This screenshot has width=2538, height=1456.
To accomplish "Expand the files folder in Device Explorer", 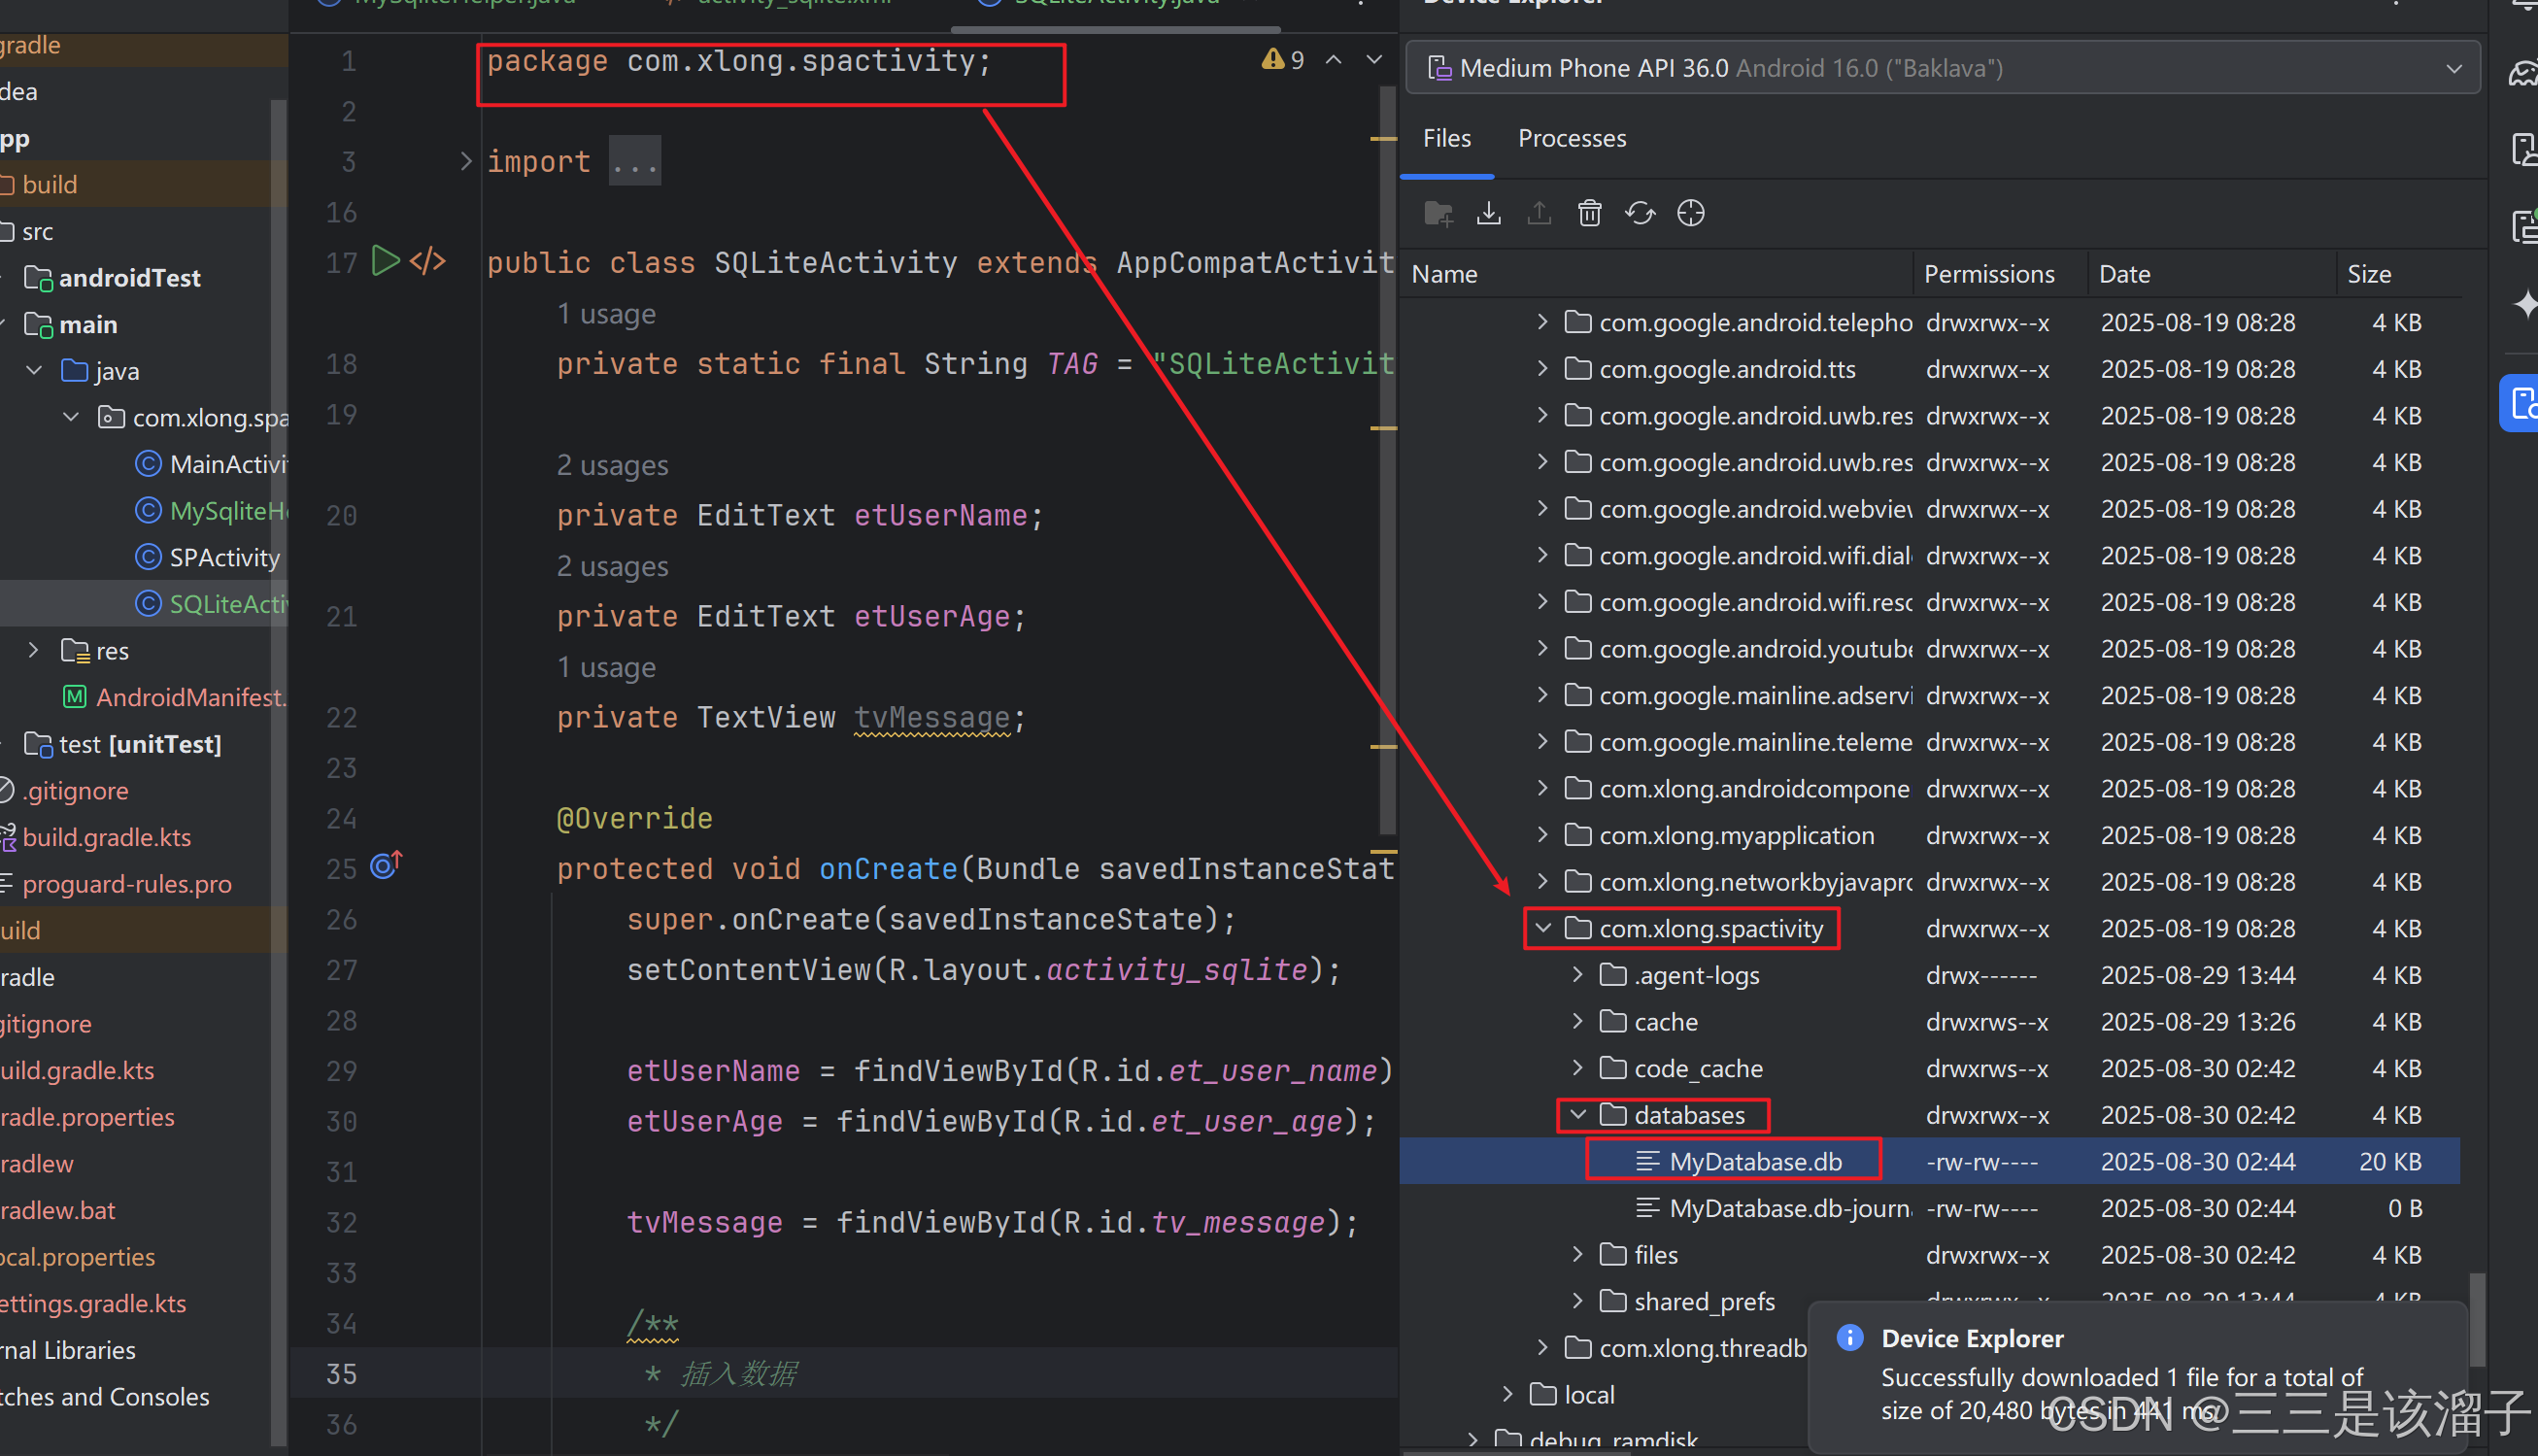I will tap(1578, 1254).
